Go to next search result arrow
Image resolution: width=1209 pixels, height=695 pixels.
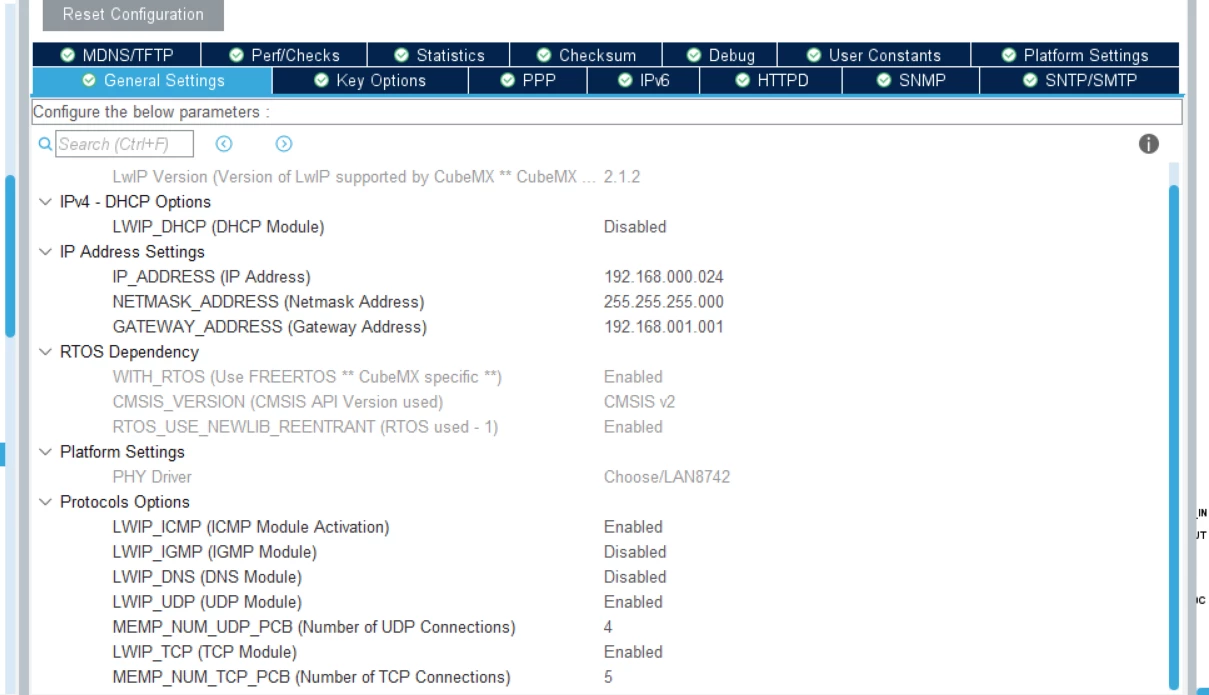(x=284, y=144)
